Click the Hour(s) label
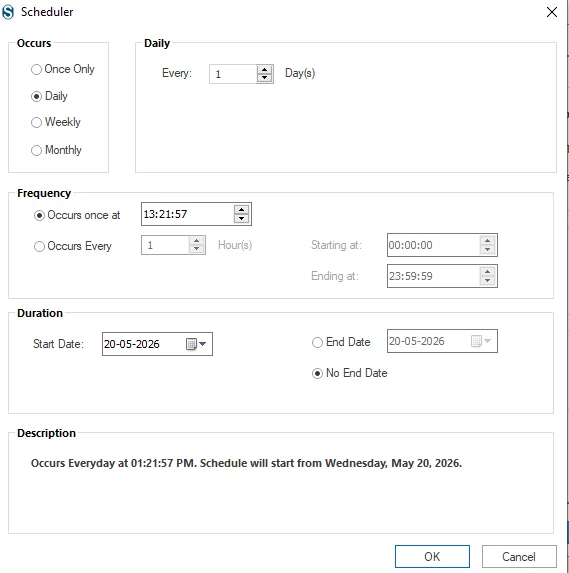Image resolution: width=569 pixels, height=573 pixels. click(235, 245)
